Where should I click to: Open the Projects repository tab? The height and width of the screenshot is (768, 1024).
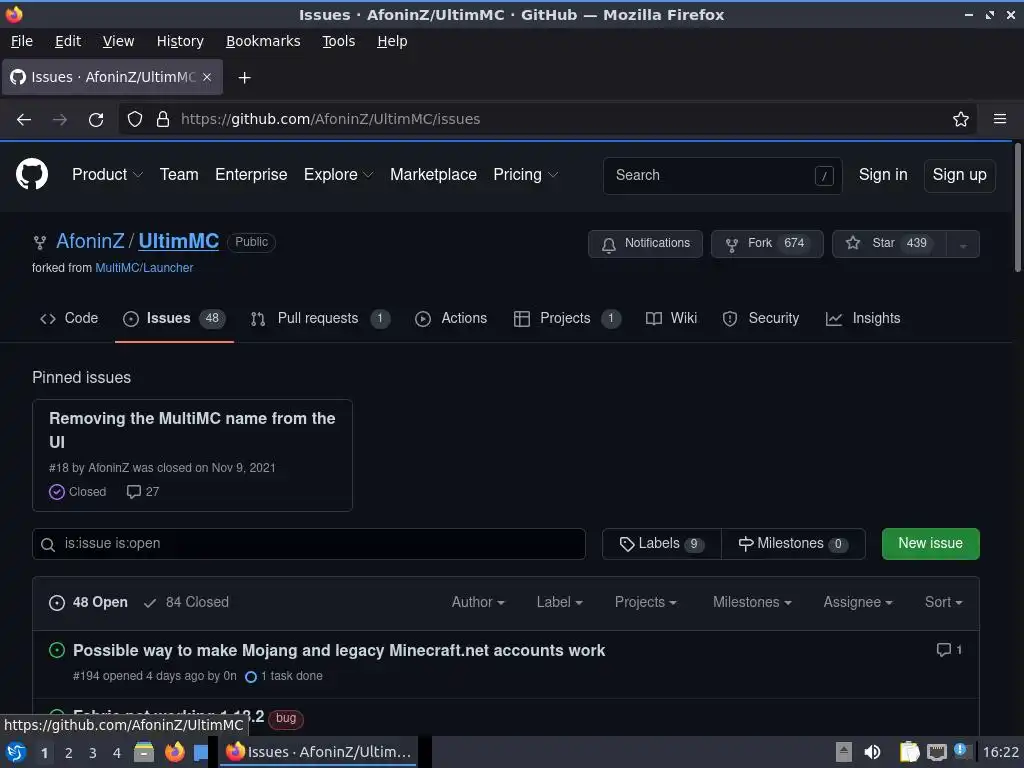click(x=567, y=319)
